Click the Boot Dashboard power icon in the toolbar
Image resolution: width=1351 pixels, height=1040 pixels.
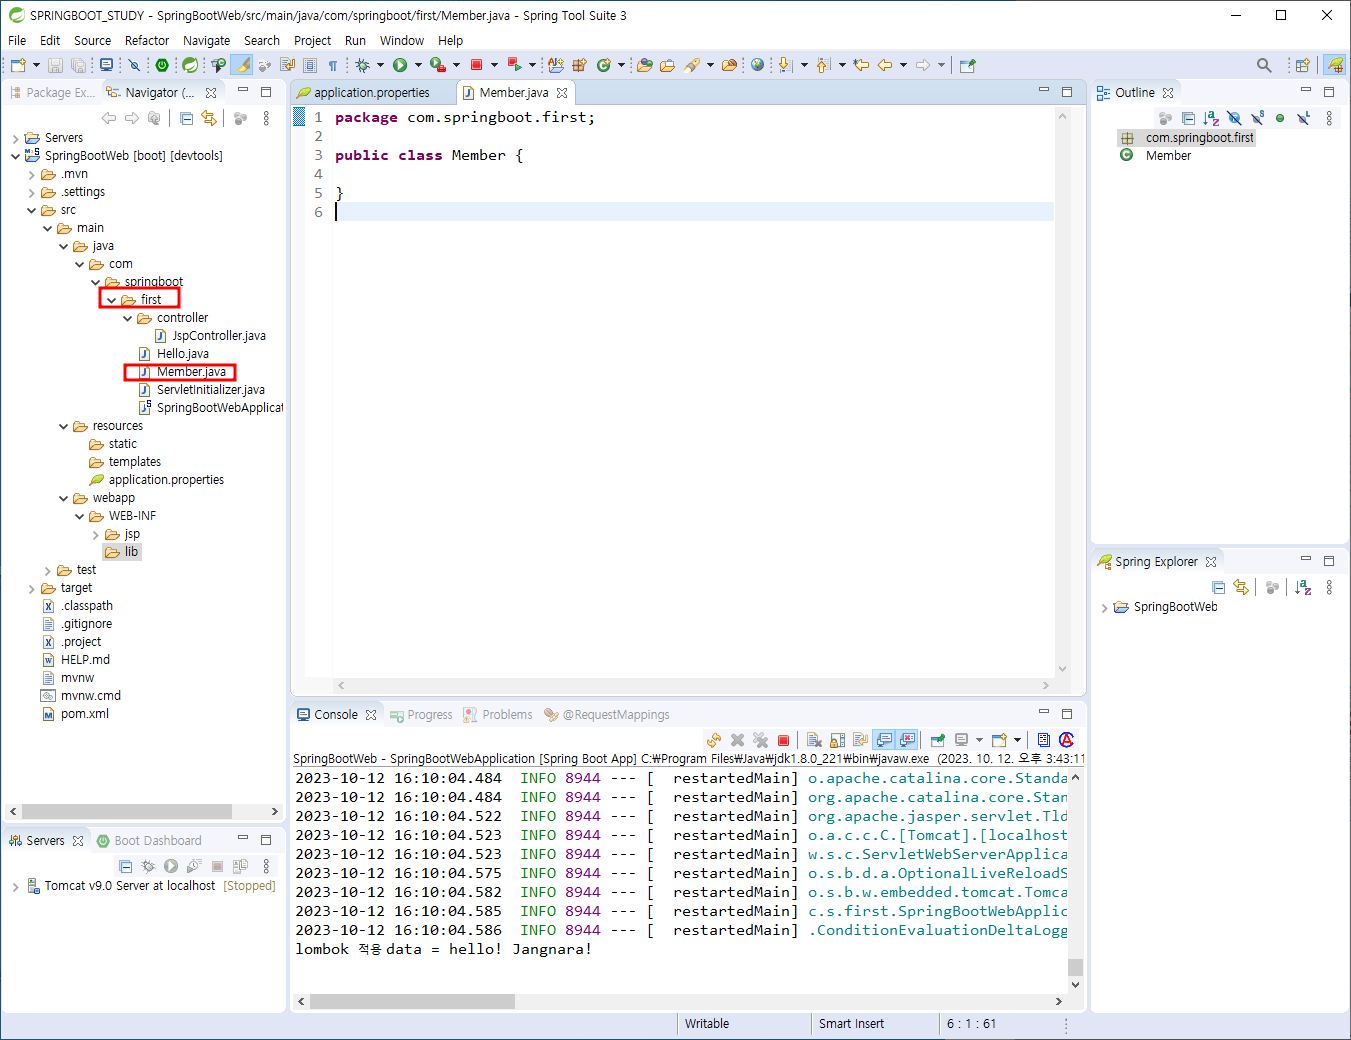pyautogui.click(x=162, y=65)
